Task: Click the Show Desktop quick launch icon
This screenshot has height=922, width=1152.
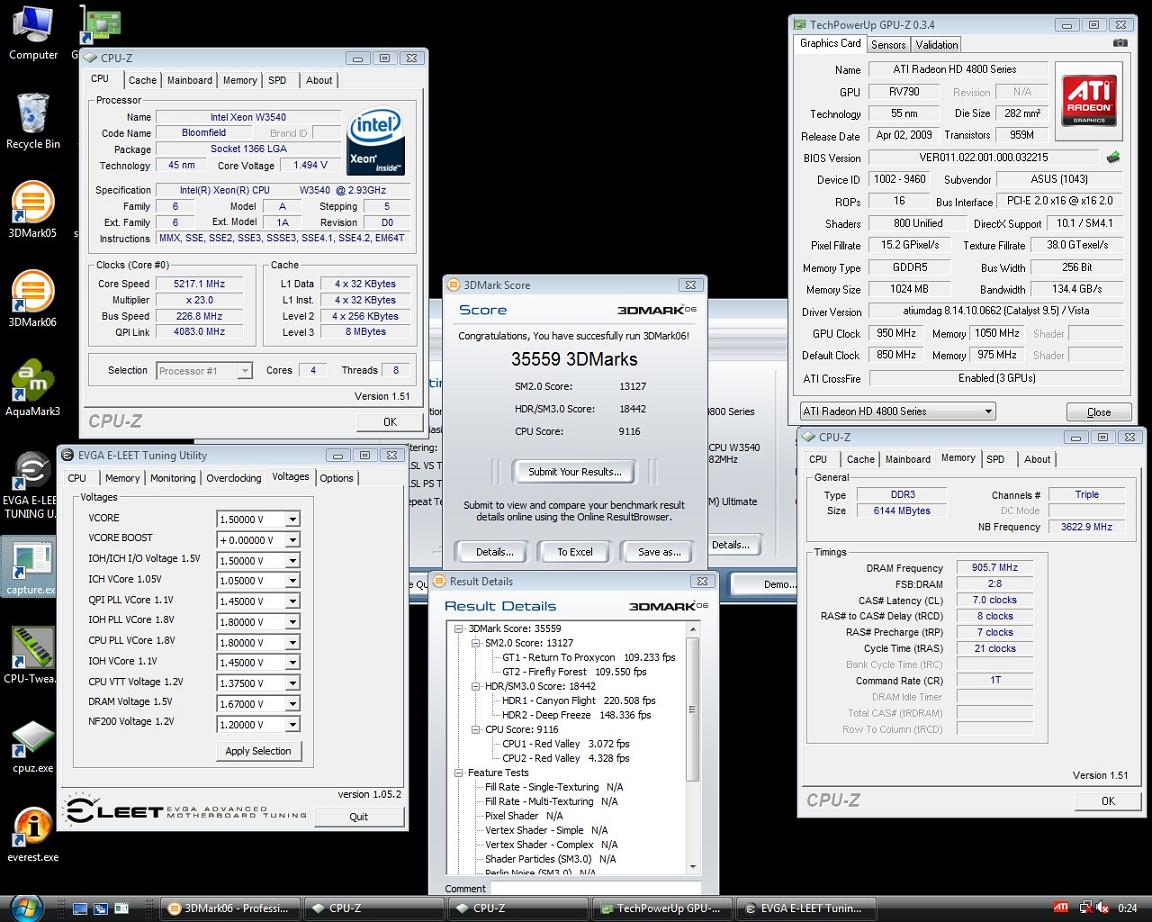Action: coord(80,909)
